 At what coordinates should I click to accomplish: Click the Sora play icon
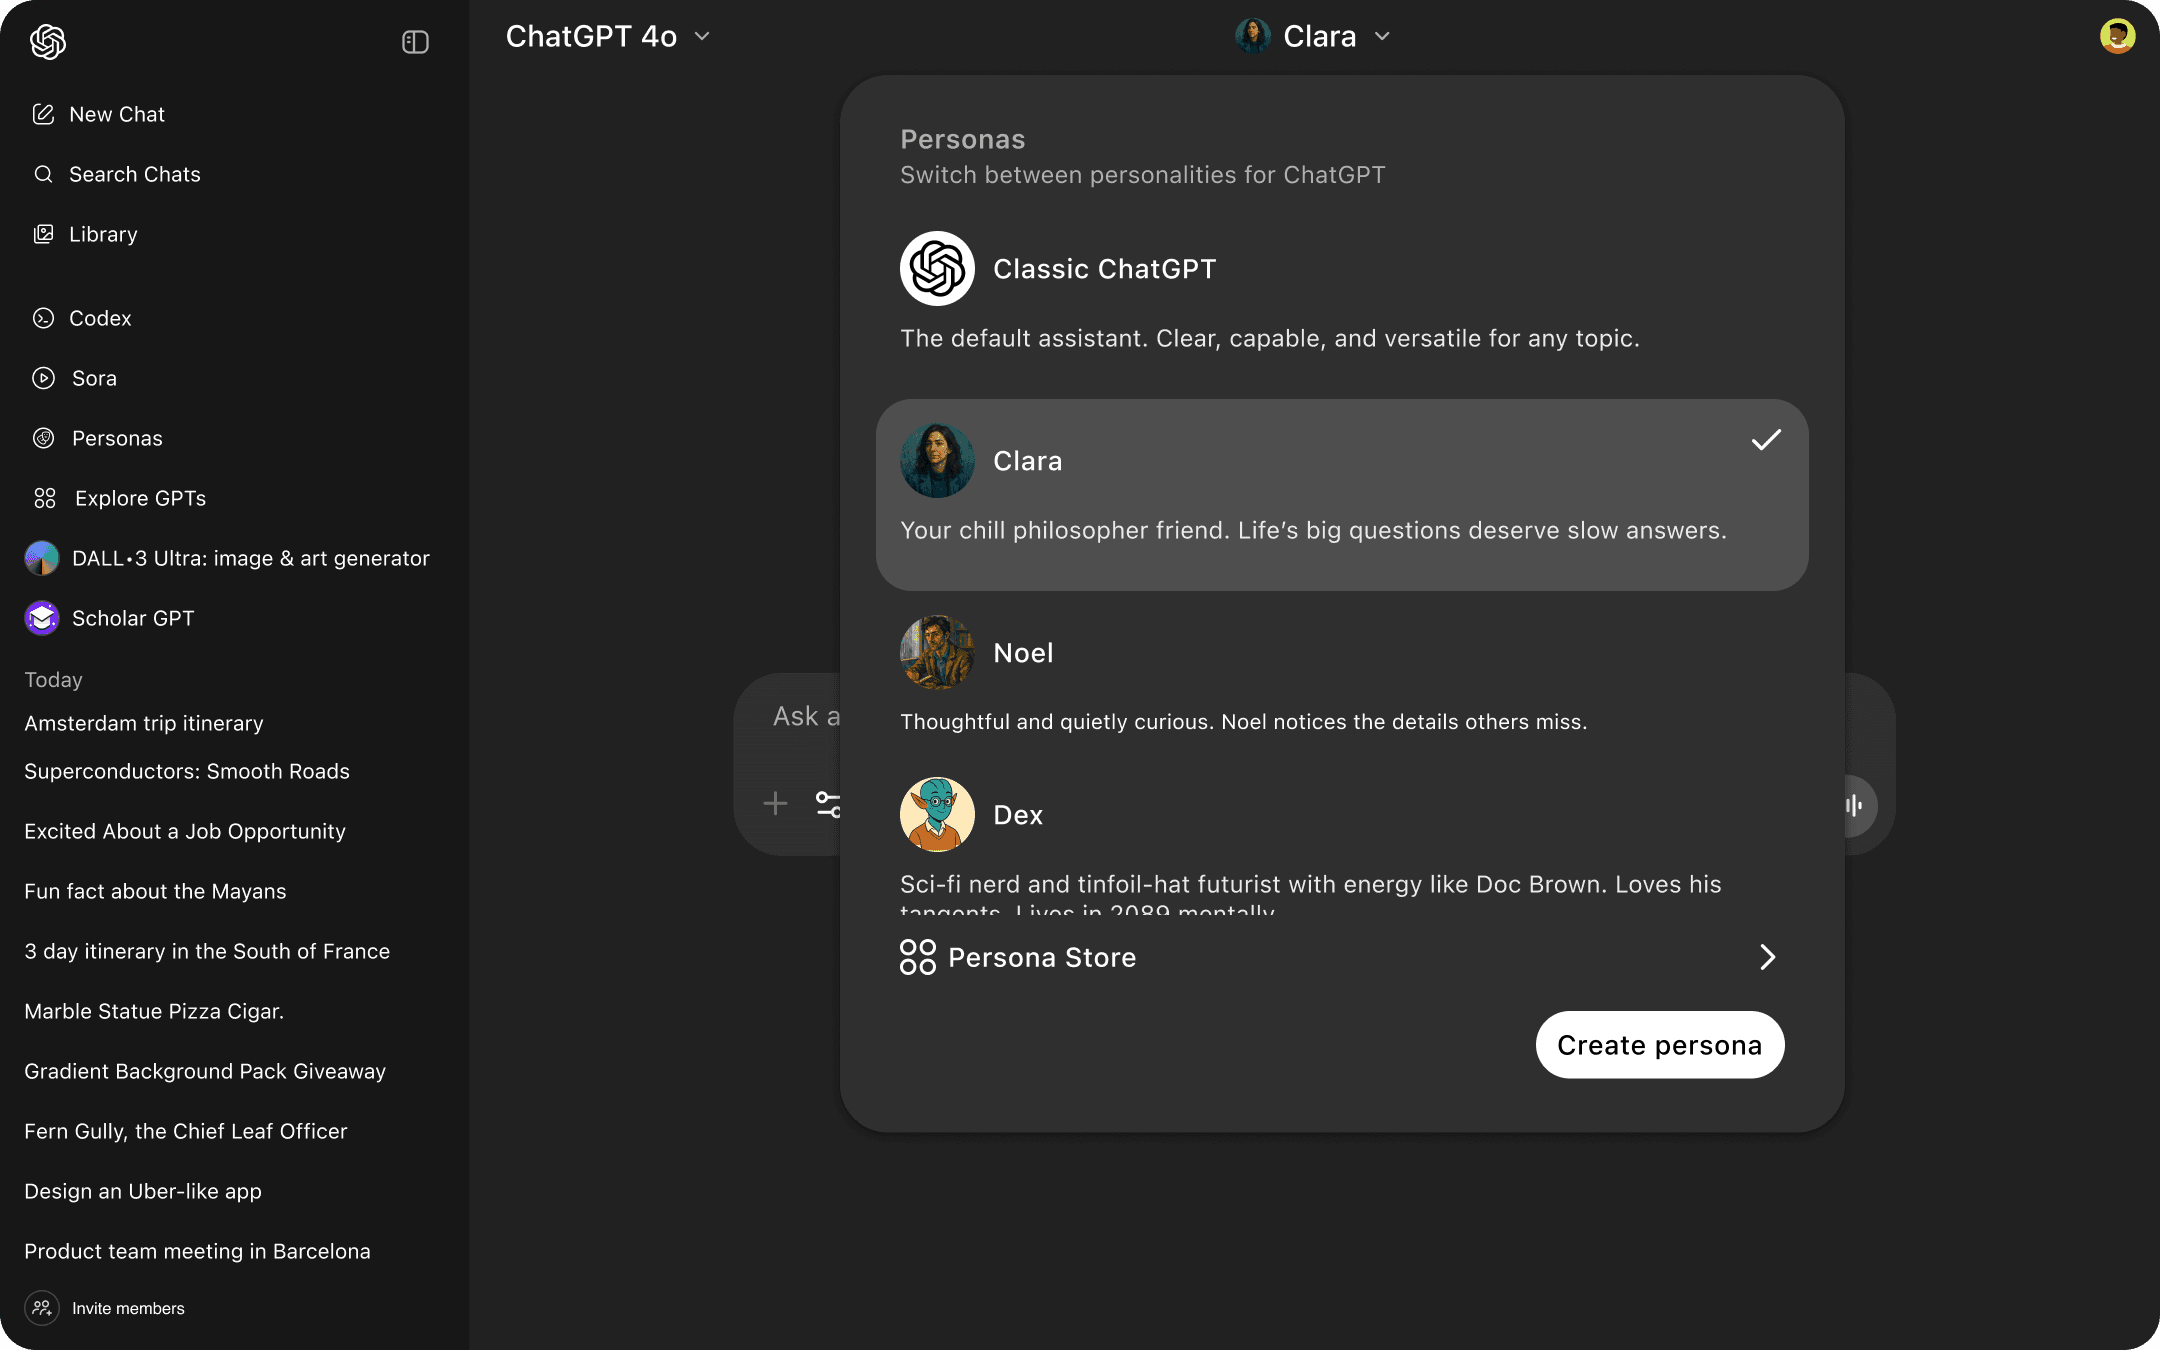(x=43, y=378)
